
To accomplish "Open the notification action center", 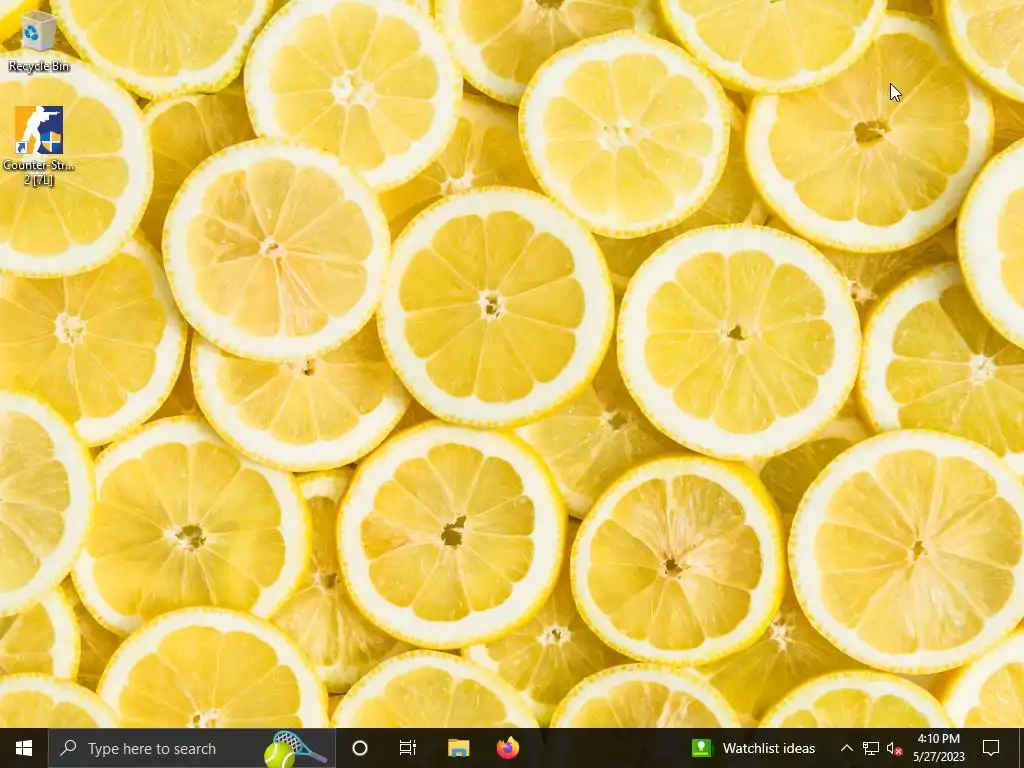I will point(991,748).
